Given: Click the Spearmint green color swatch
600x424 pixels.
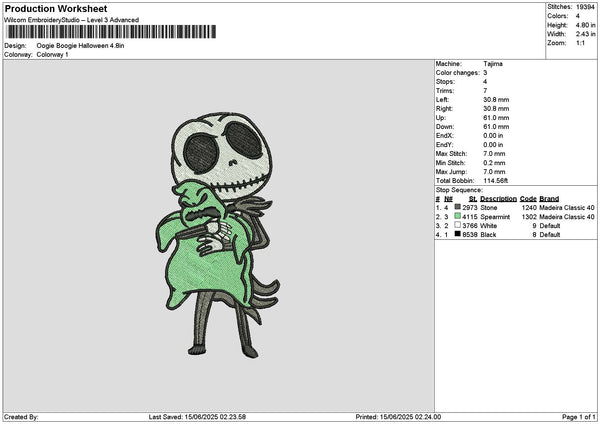Looking at the screenshot, I should [x=457, y=216].
